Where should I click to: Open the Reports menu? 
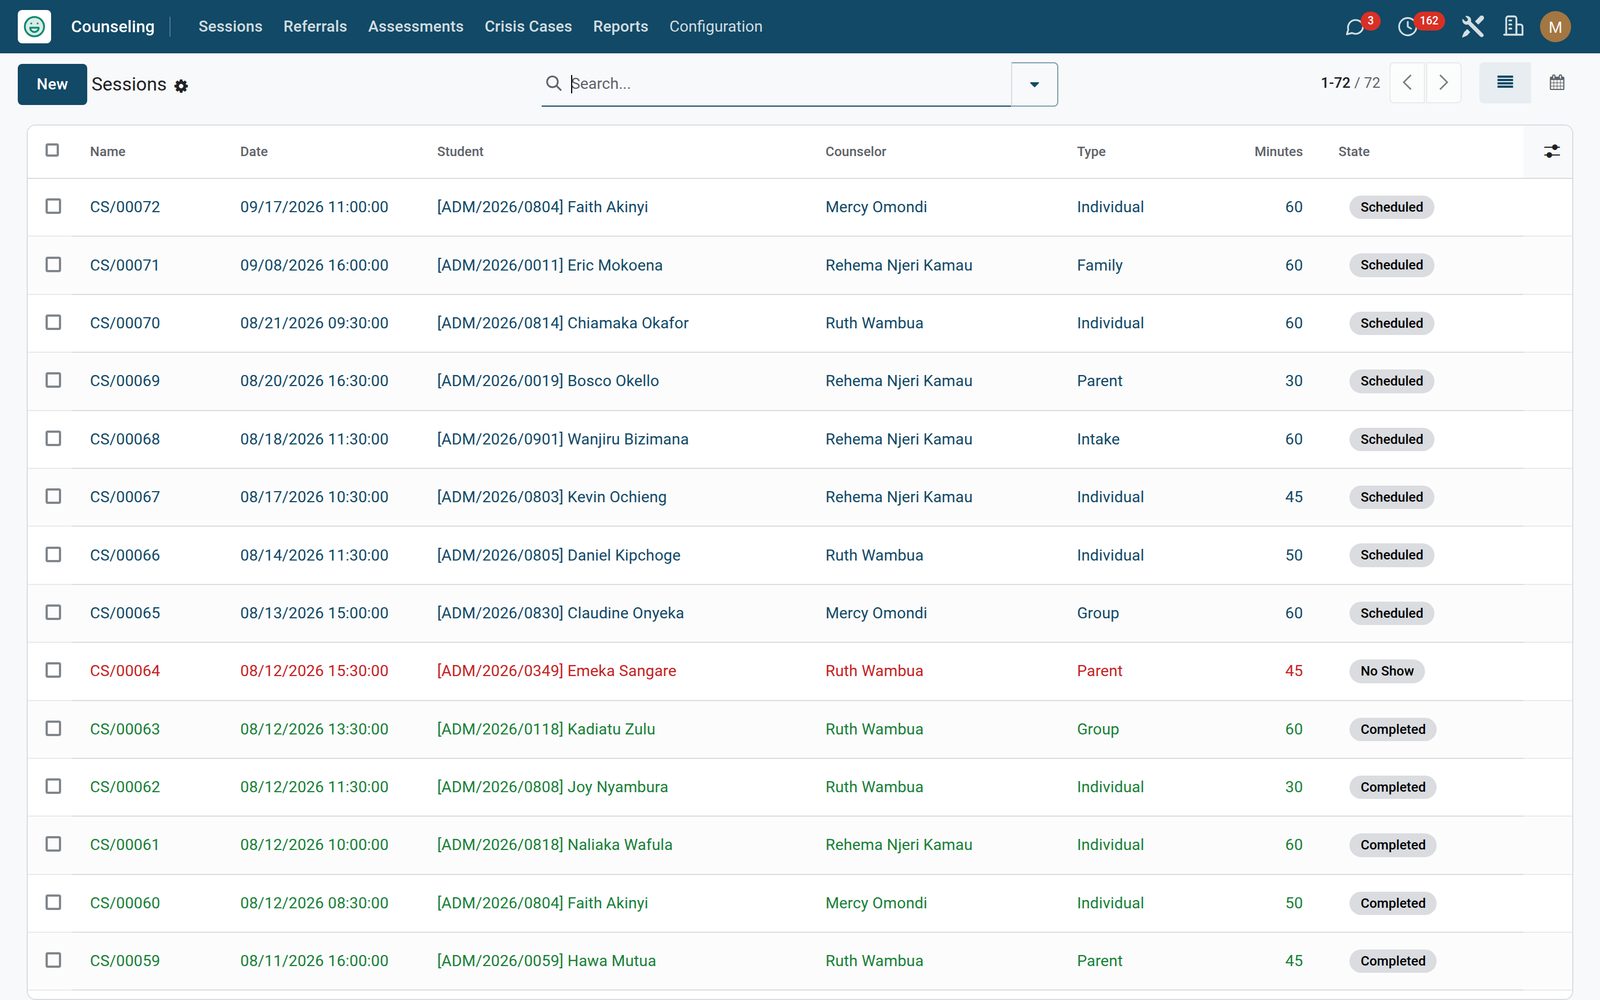620,27
